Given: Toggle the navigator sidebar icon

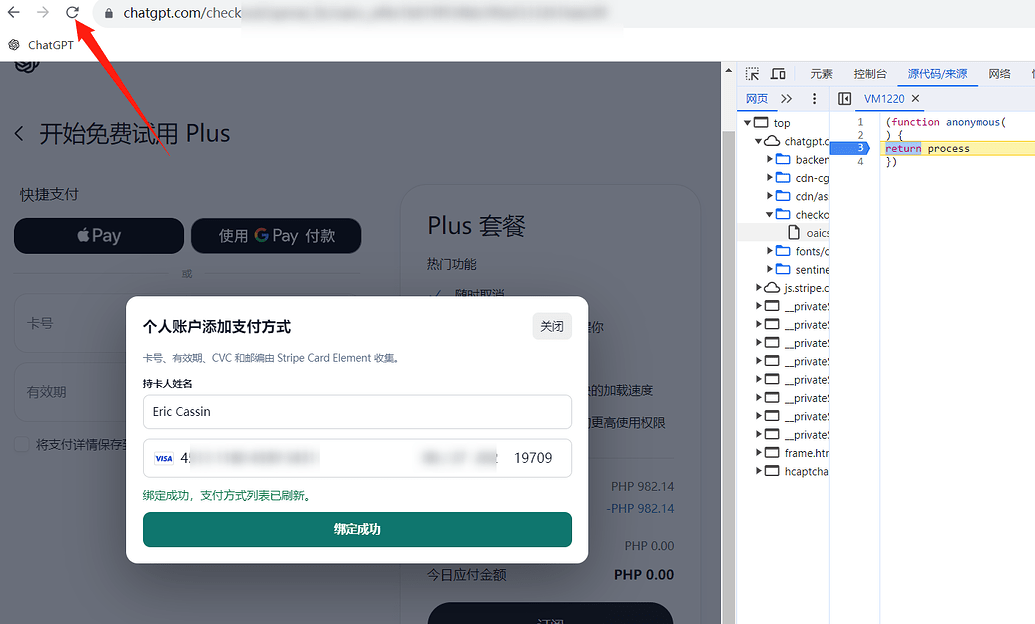Looking at the screenshot, I should [844, 99].
